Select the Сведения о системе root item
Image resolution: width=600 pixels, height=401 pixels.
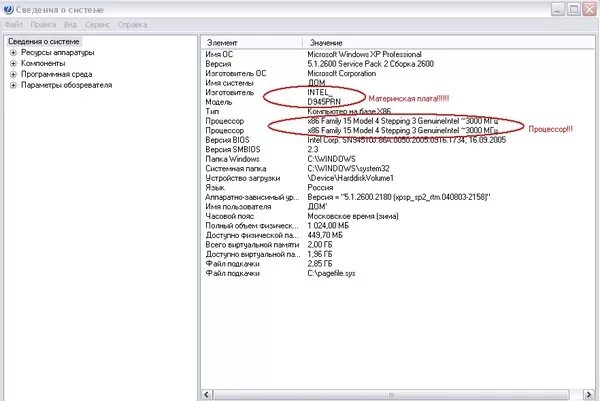coord(44,41)
